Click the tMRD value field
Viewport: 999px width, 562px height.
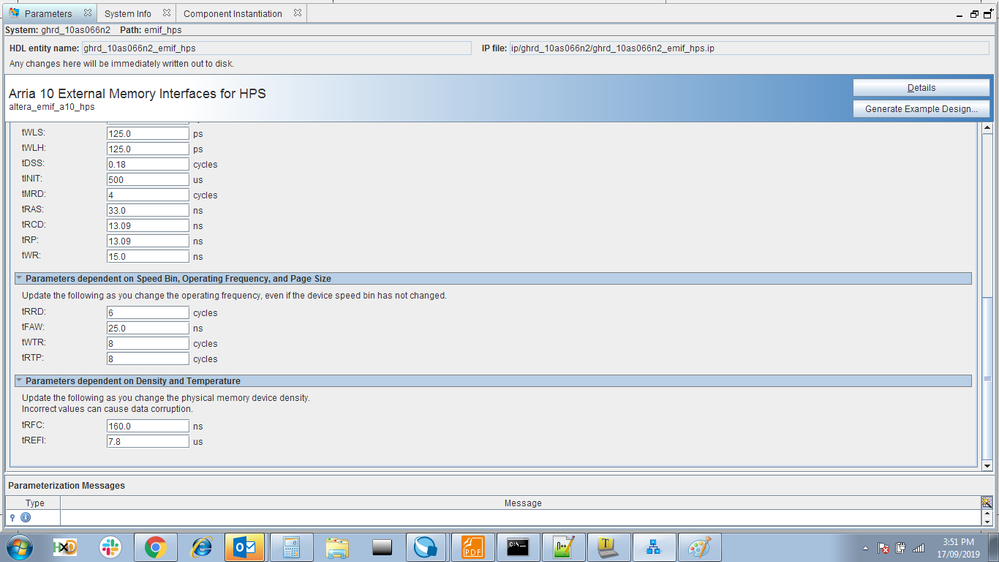click(148, 195)
